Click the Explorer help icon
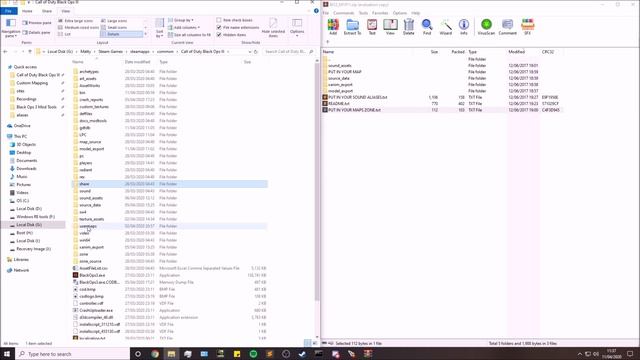Screen dimensions: 640x360 click(x=316, y=11)
